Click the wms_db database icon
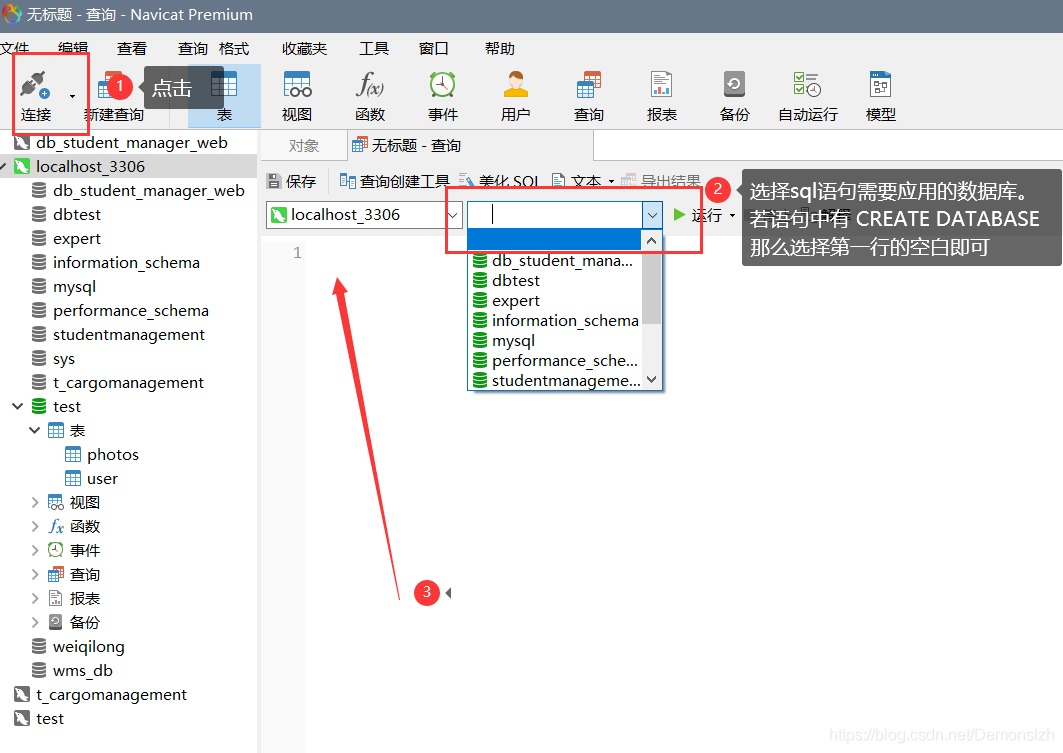 39,670
